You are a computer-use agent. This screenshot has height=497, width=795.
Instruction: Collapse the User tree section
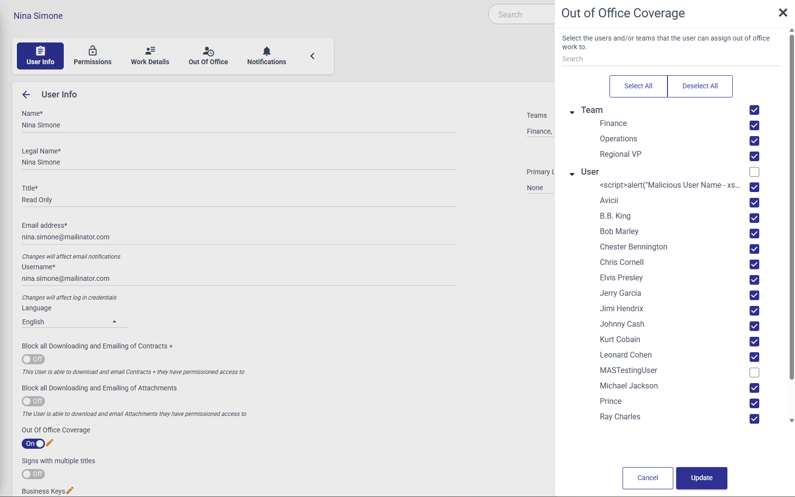[572, 174]
